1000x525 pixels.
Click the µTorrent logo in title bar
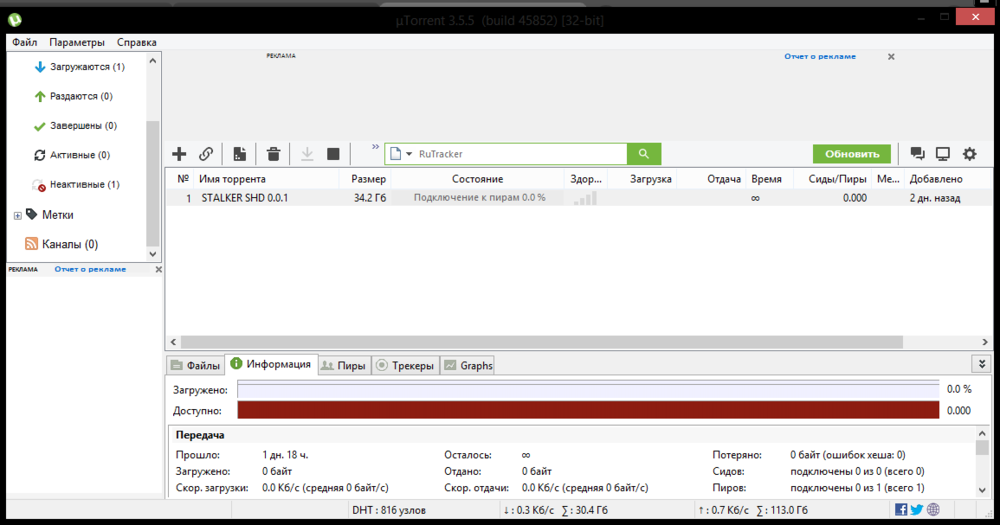point(15,20)
